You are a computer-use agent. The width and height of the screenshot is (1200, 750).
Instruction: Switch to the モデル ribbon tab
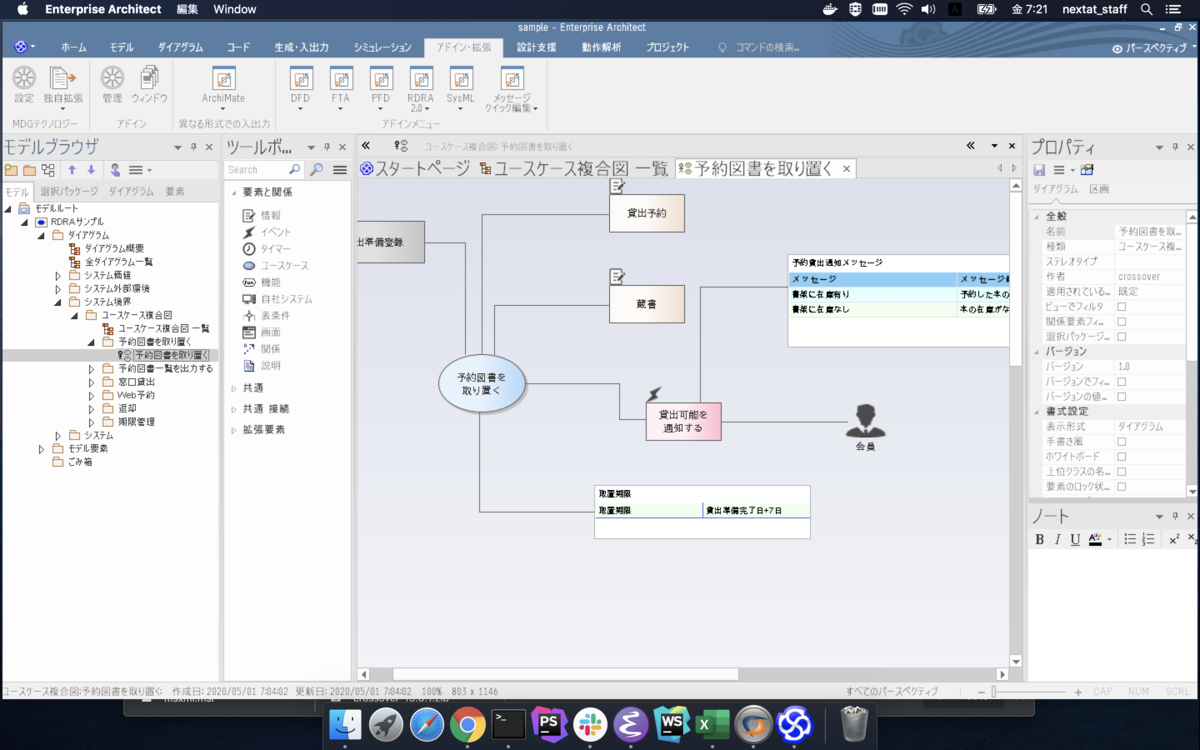click(122, 47)
